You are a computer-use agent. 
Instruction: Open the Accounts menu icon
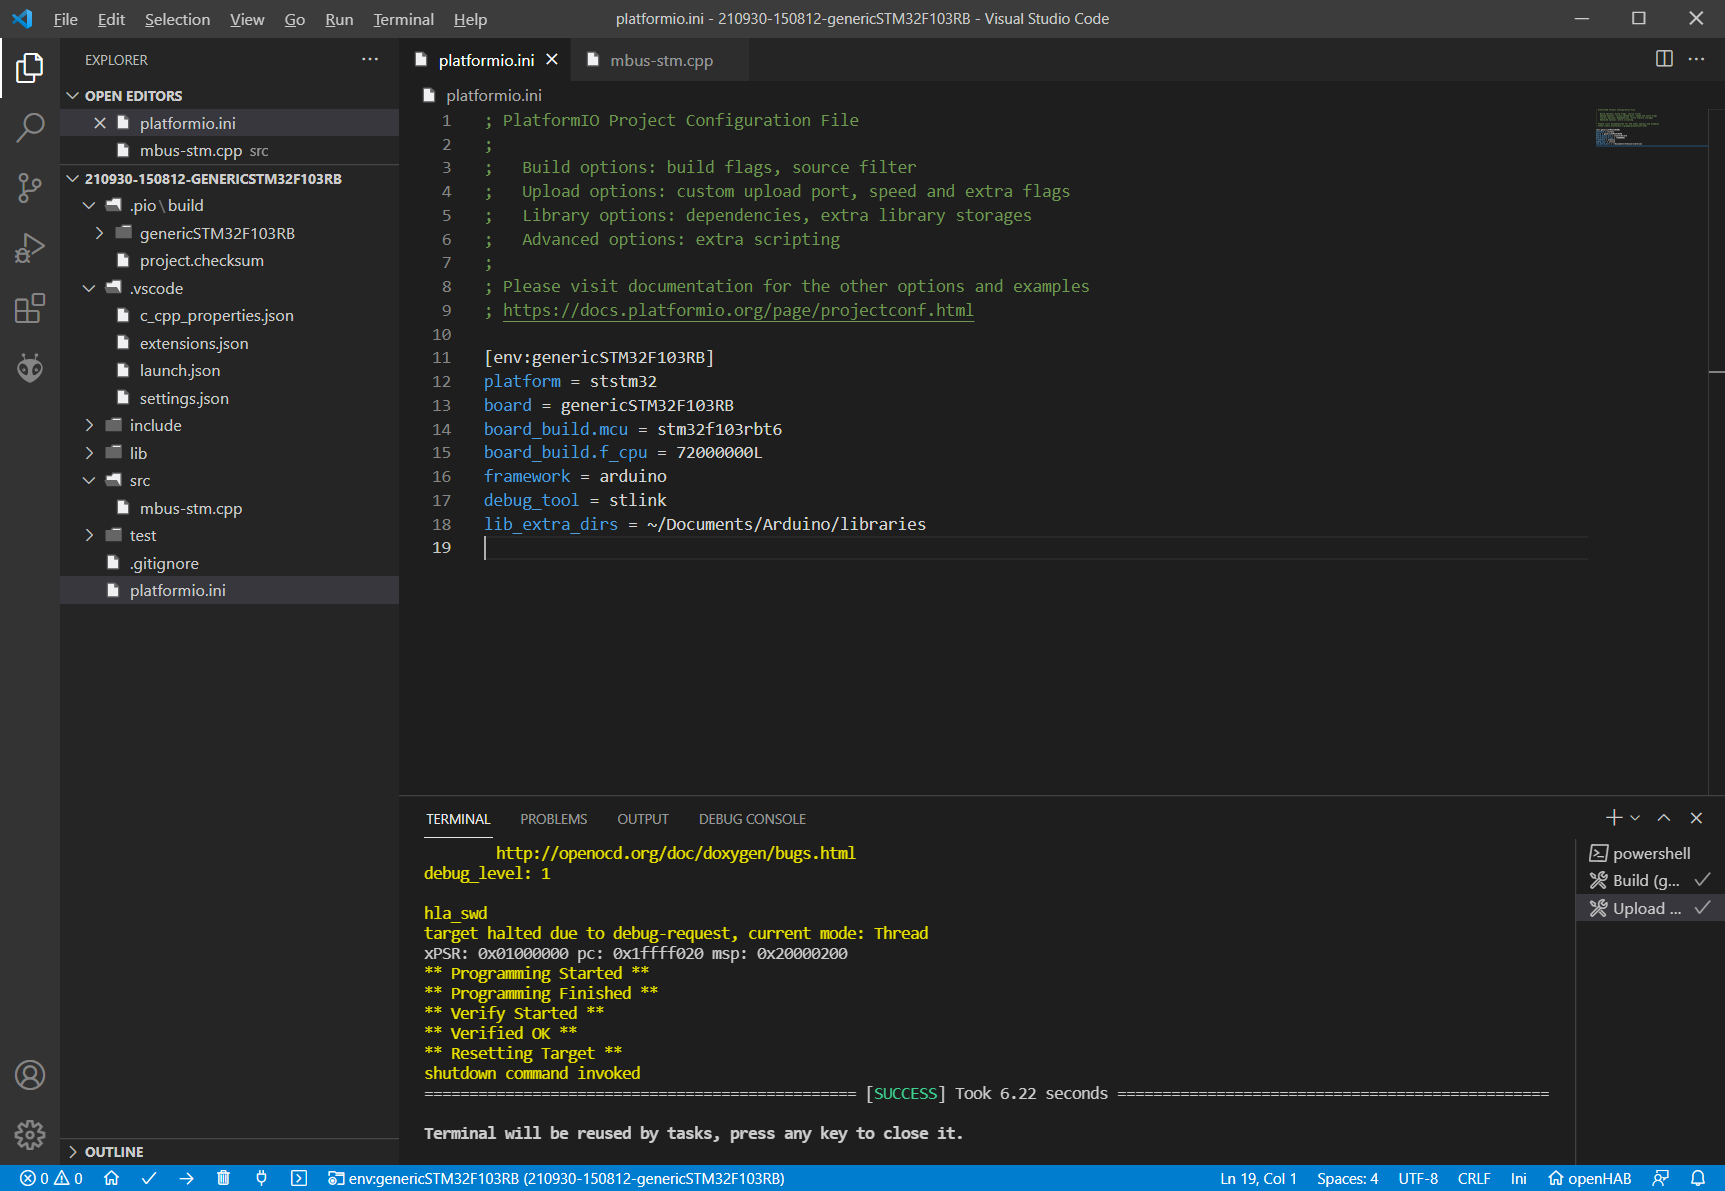click(x=30, y=1075)
